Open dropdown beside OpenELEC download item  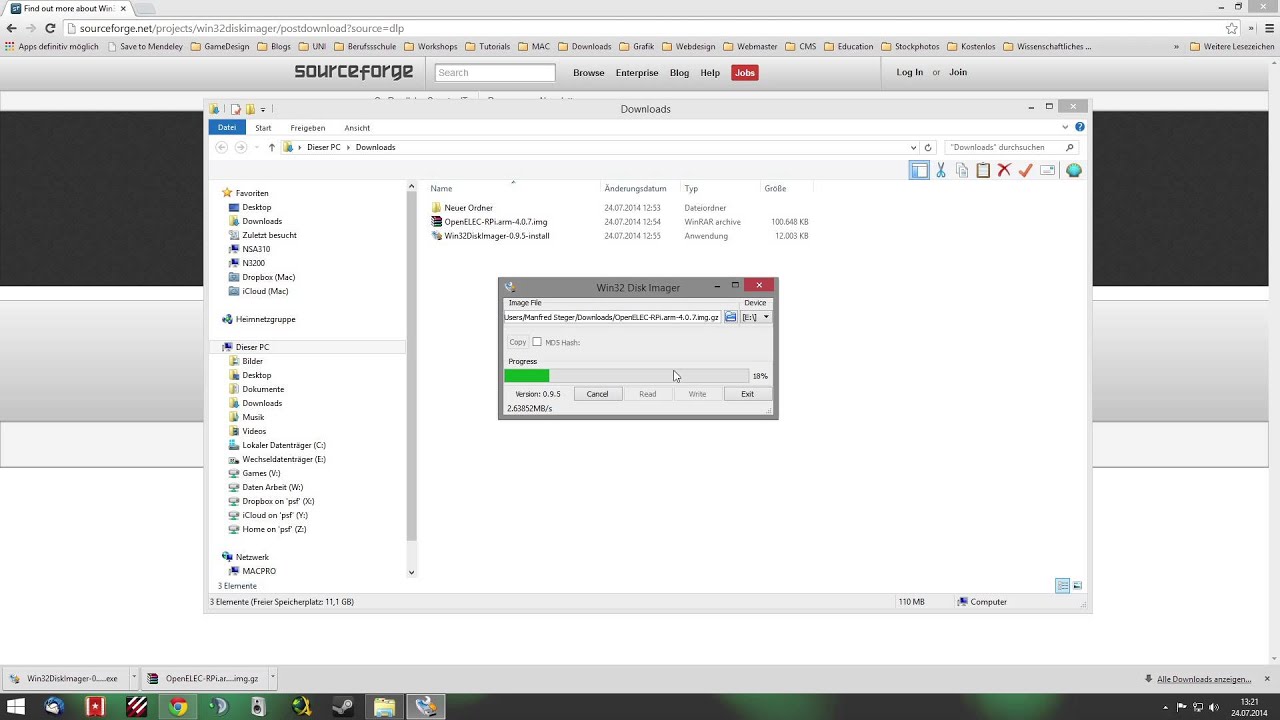[272, 677]
